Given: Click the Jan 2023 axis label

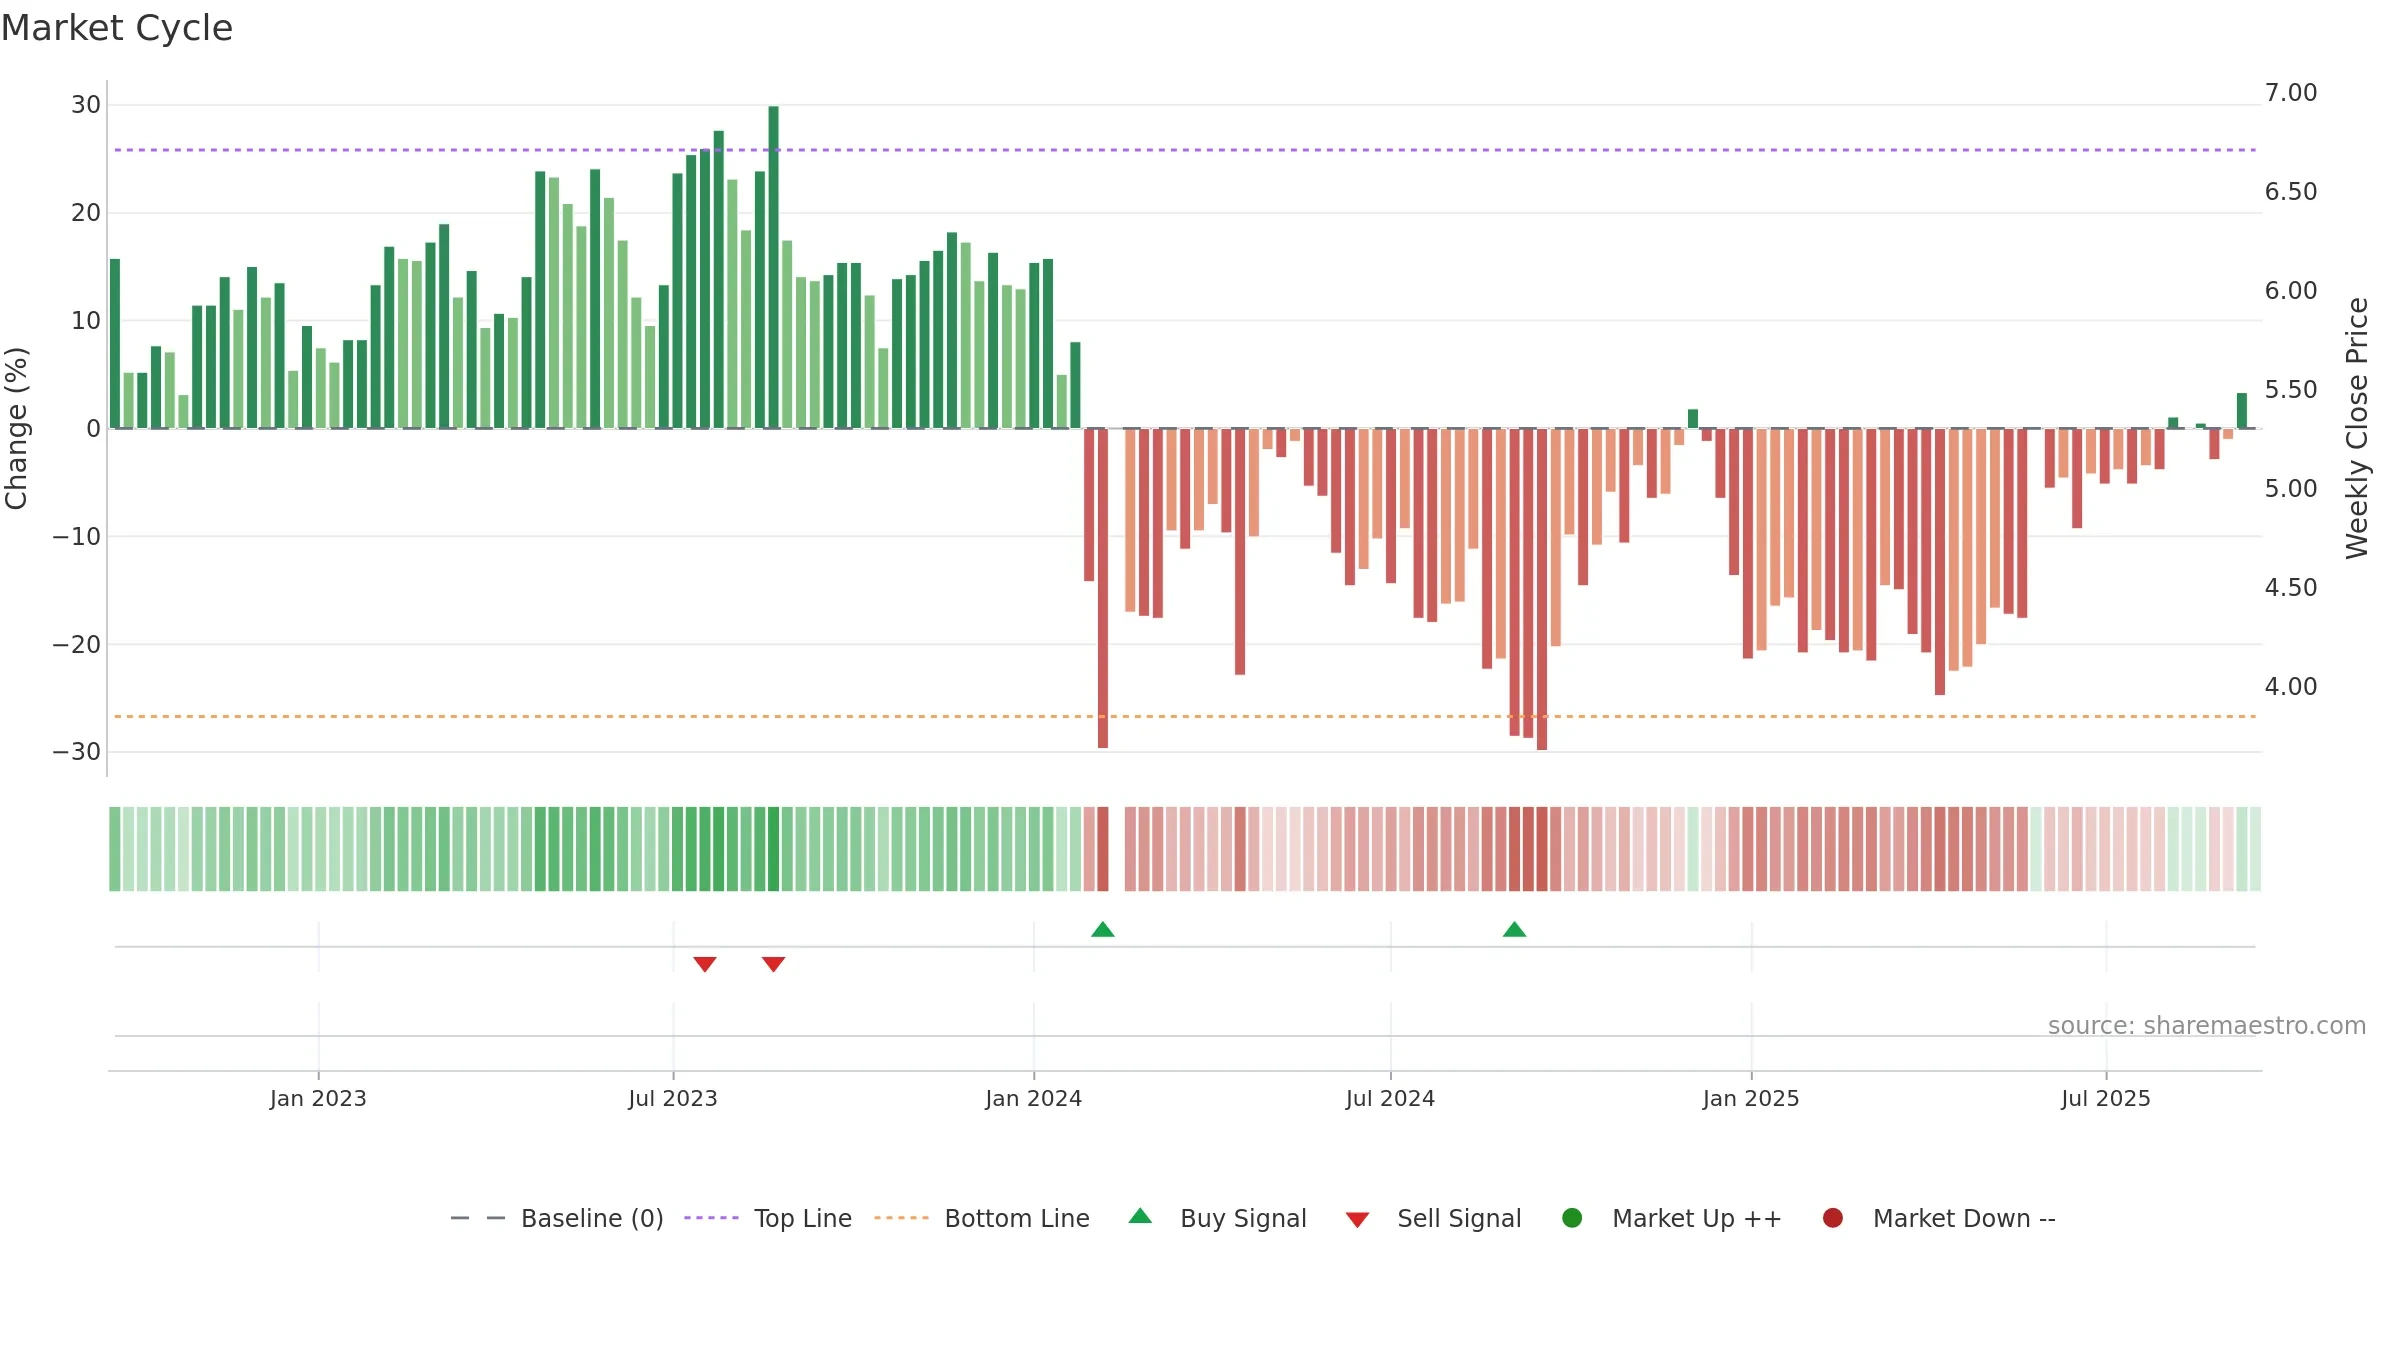Looking at the screenshot, I should click(318, 1099).
